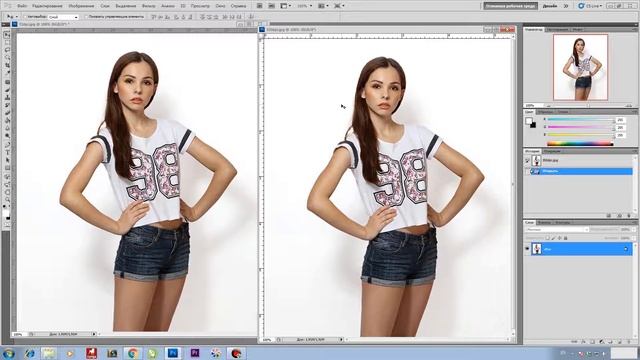The width and height of the screenshot is (640, 360).
Task: Select the Открыть history state
Action: pyautogui.click(x=581, y=171)
